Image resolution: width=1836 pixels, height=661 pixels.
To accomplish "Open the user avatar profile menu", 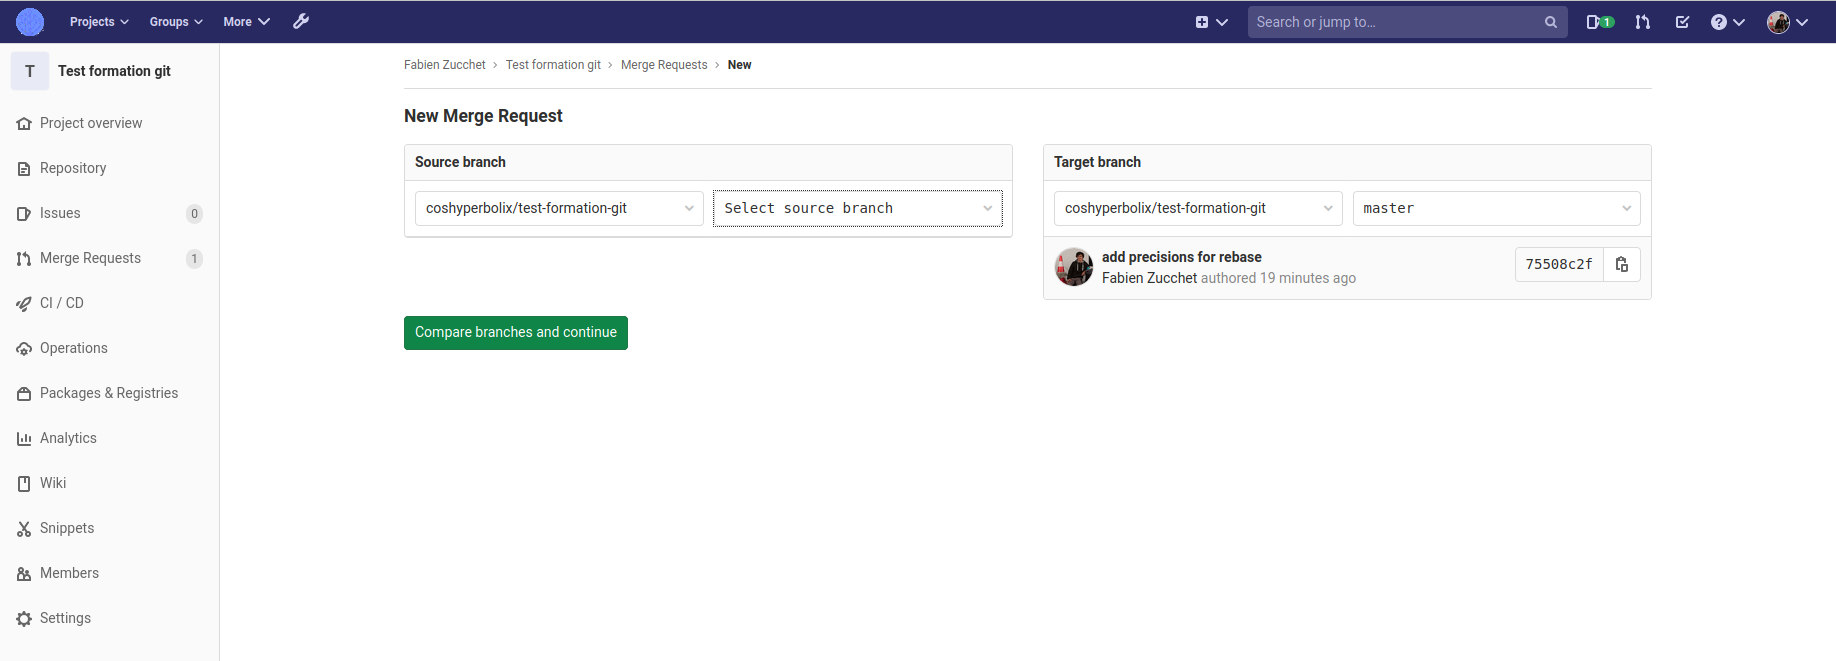I will (1788, 21).
